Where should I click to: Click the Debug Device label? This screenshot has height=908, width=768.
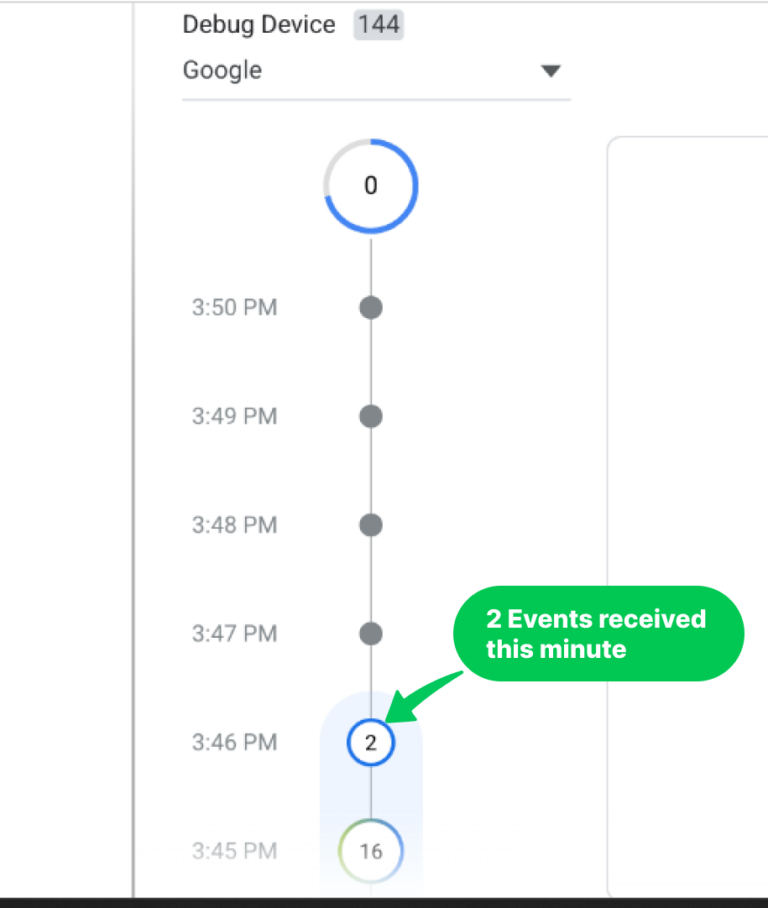[x=259, y=25]
